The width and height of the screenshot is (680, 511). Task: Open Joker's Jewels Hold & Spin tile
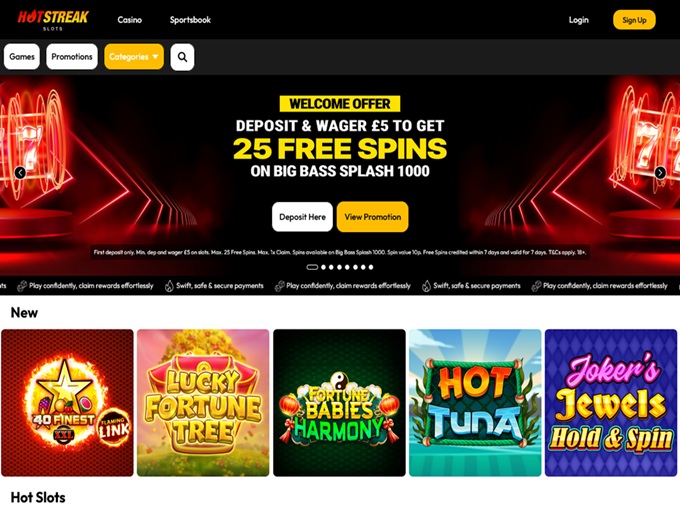tap(611, 403)
